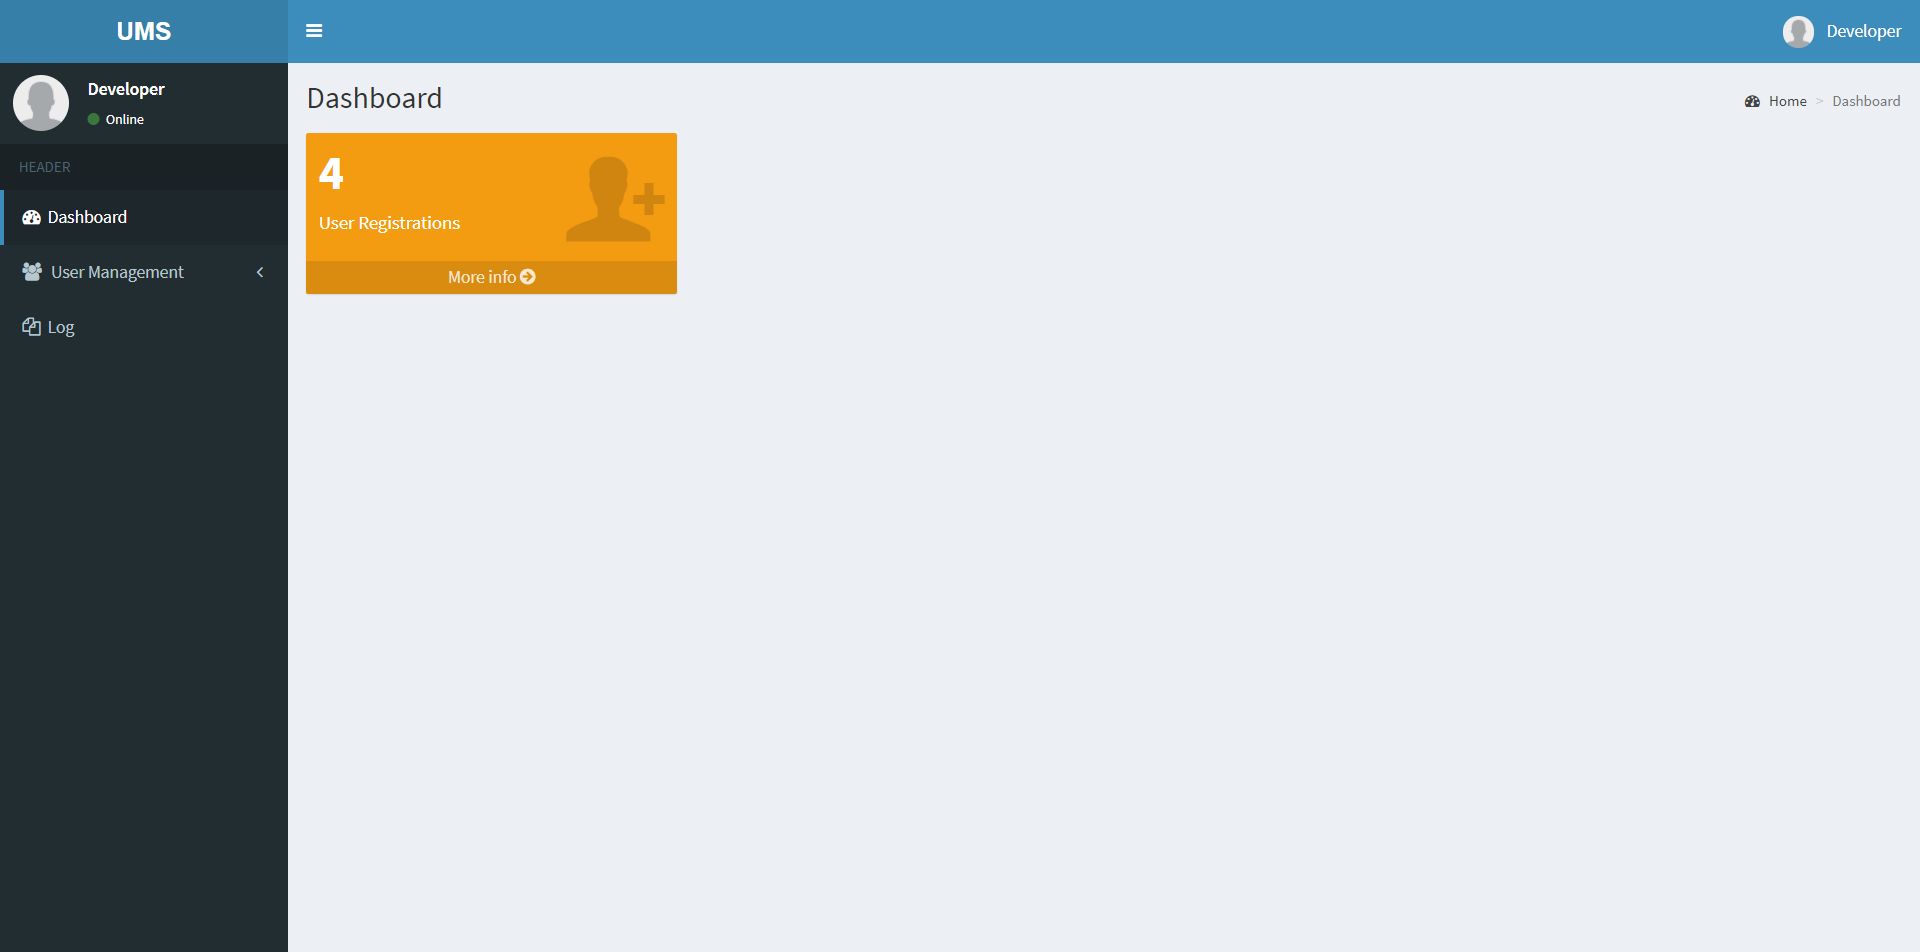This screenshot has height=952, width=1920.
Task: Open the User Management menu entry
Action: [144, 272]
